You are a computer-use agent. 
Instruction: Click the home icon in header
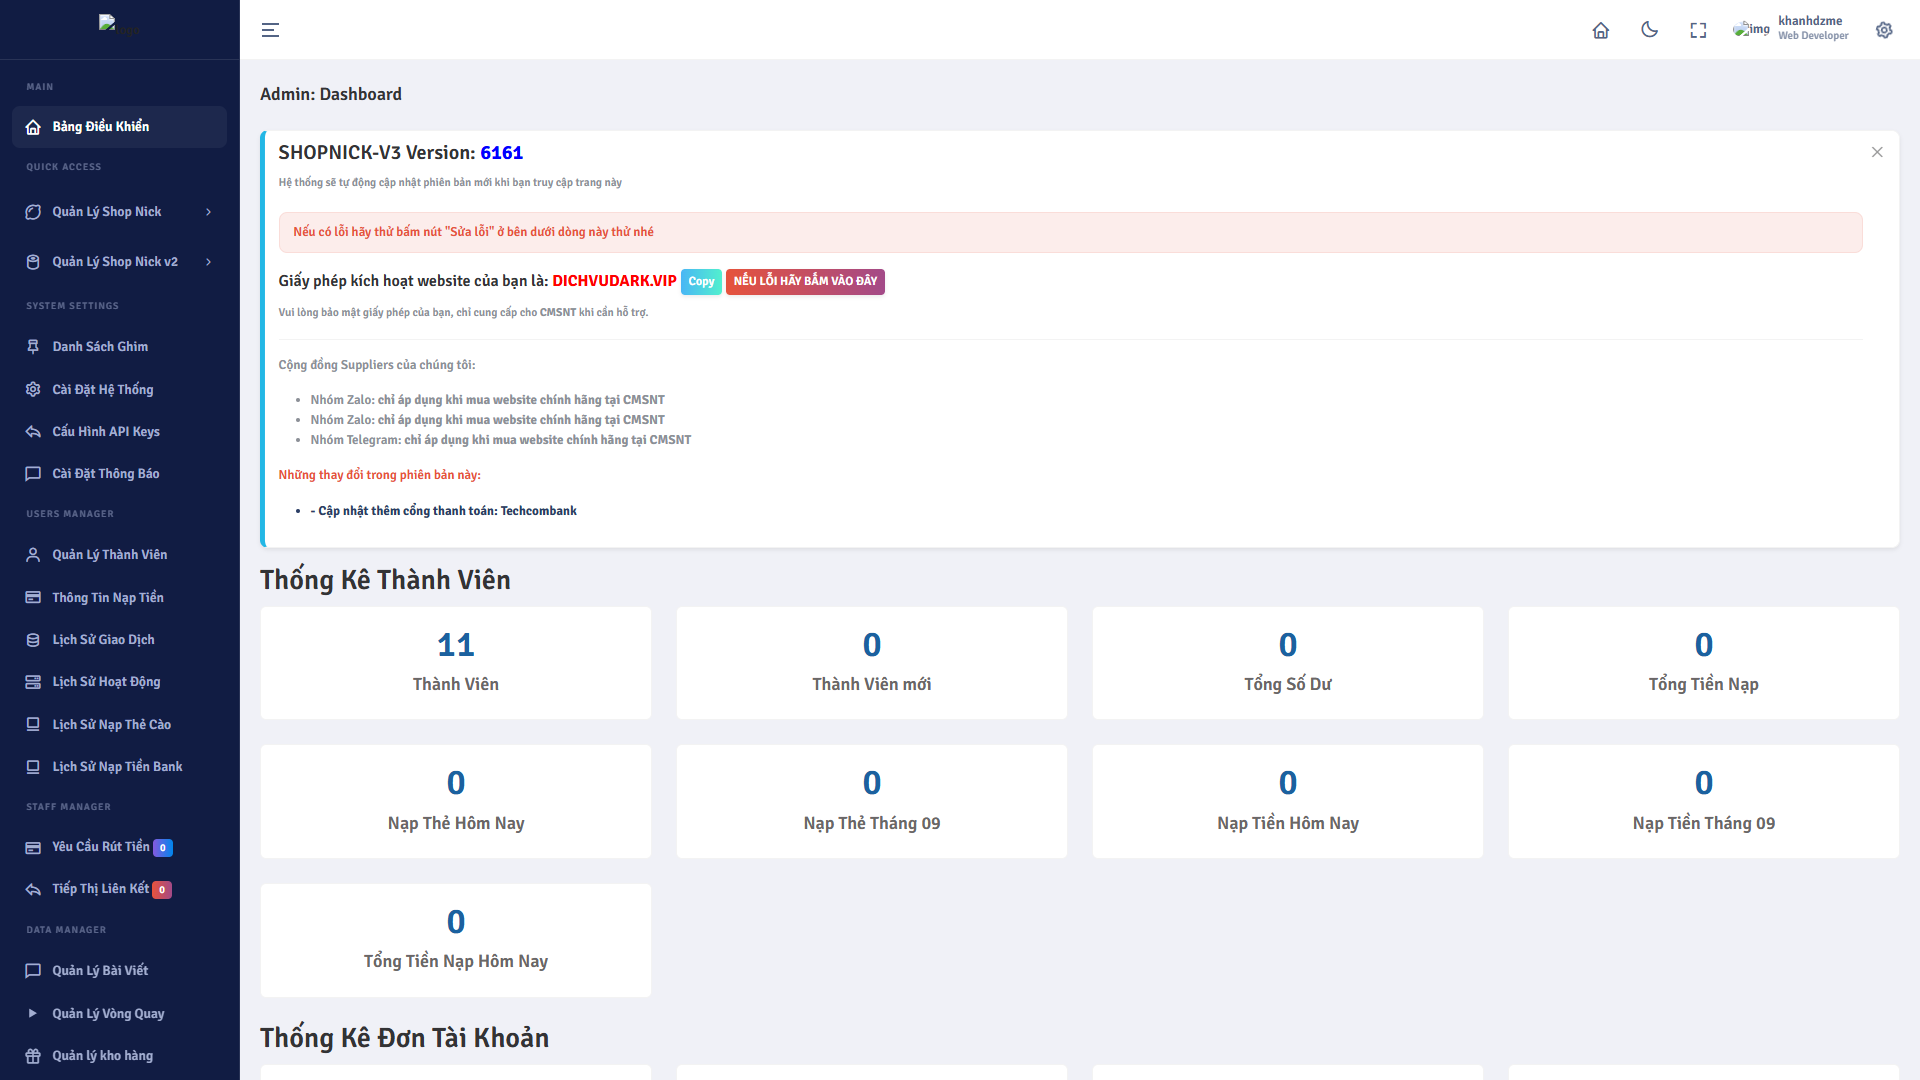(1600, 30)
